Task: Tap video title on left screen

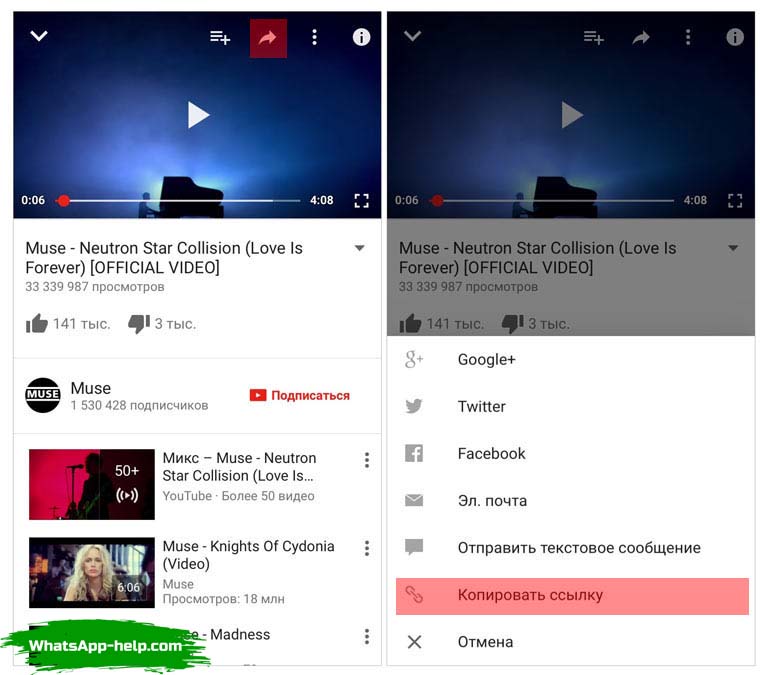Action: click(164, 258)
